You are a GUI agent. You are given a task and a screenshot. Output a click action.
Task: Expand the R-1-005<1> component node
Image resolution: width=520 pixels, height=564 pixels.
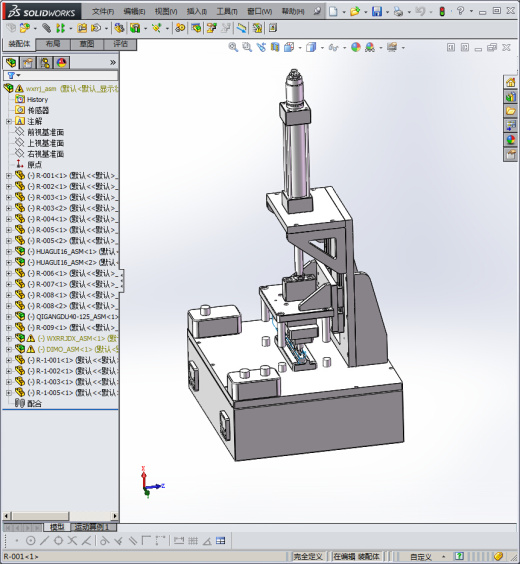(9, 392)
